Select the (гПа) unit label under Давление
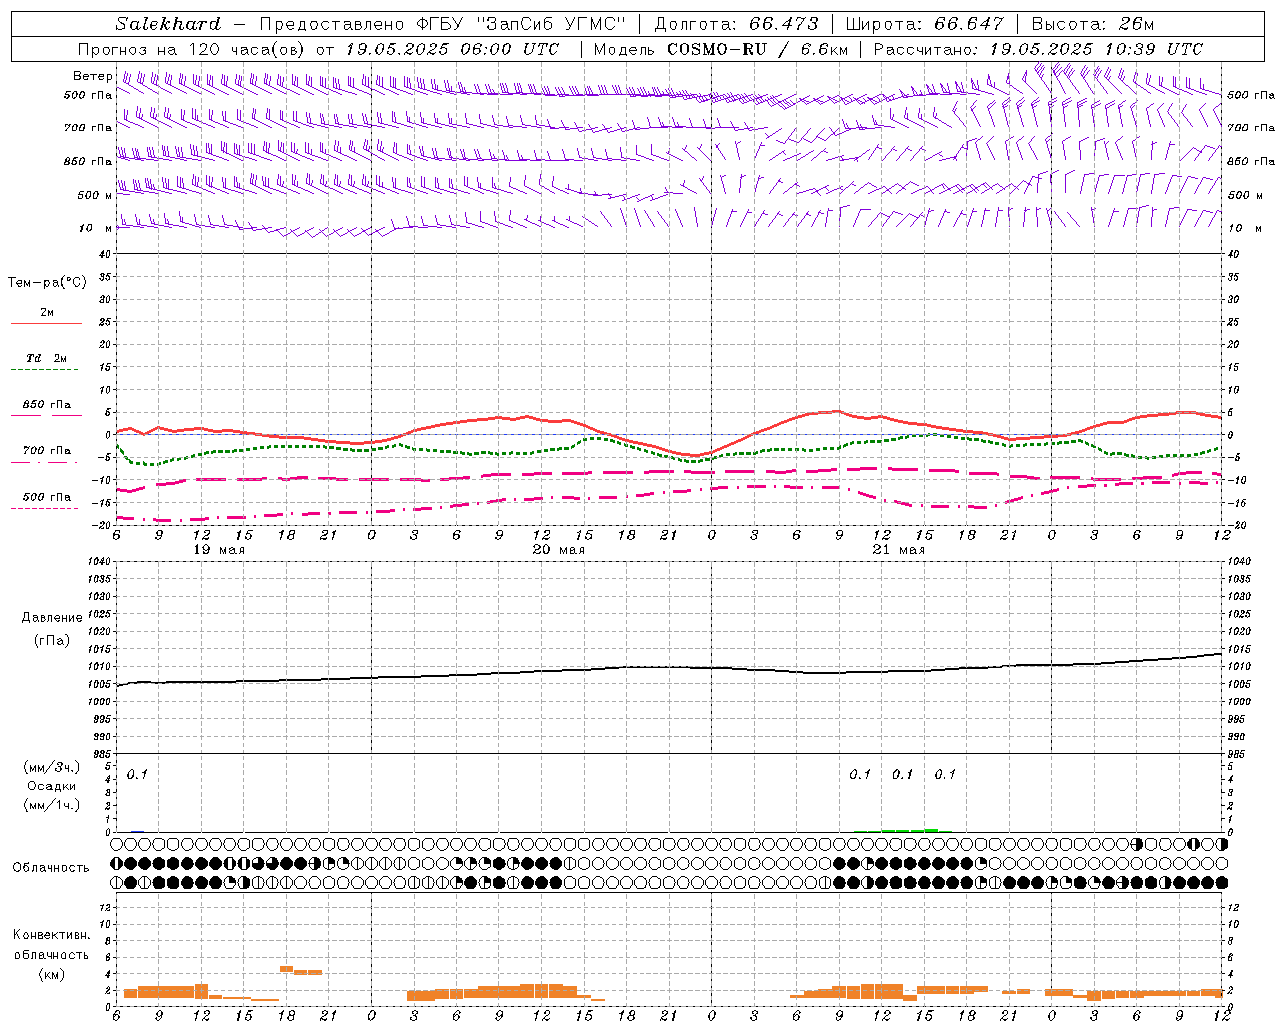The width and height of the screenshot is (1280, 1024). 52,640
